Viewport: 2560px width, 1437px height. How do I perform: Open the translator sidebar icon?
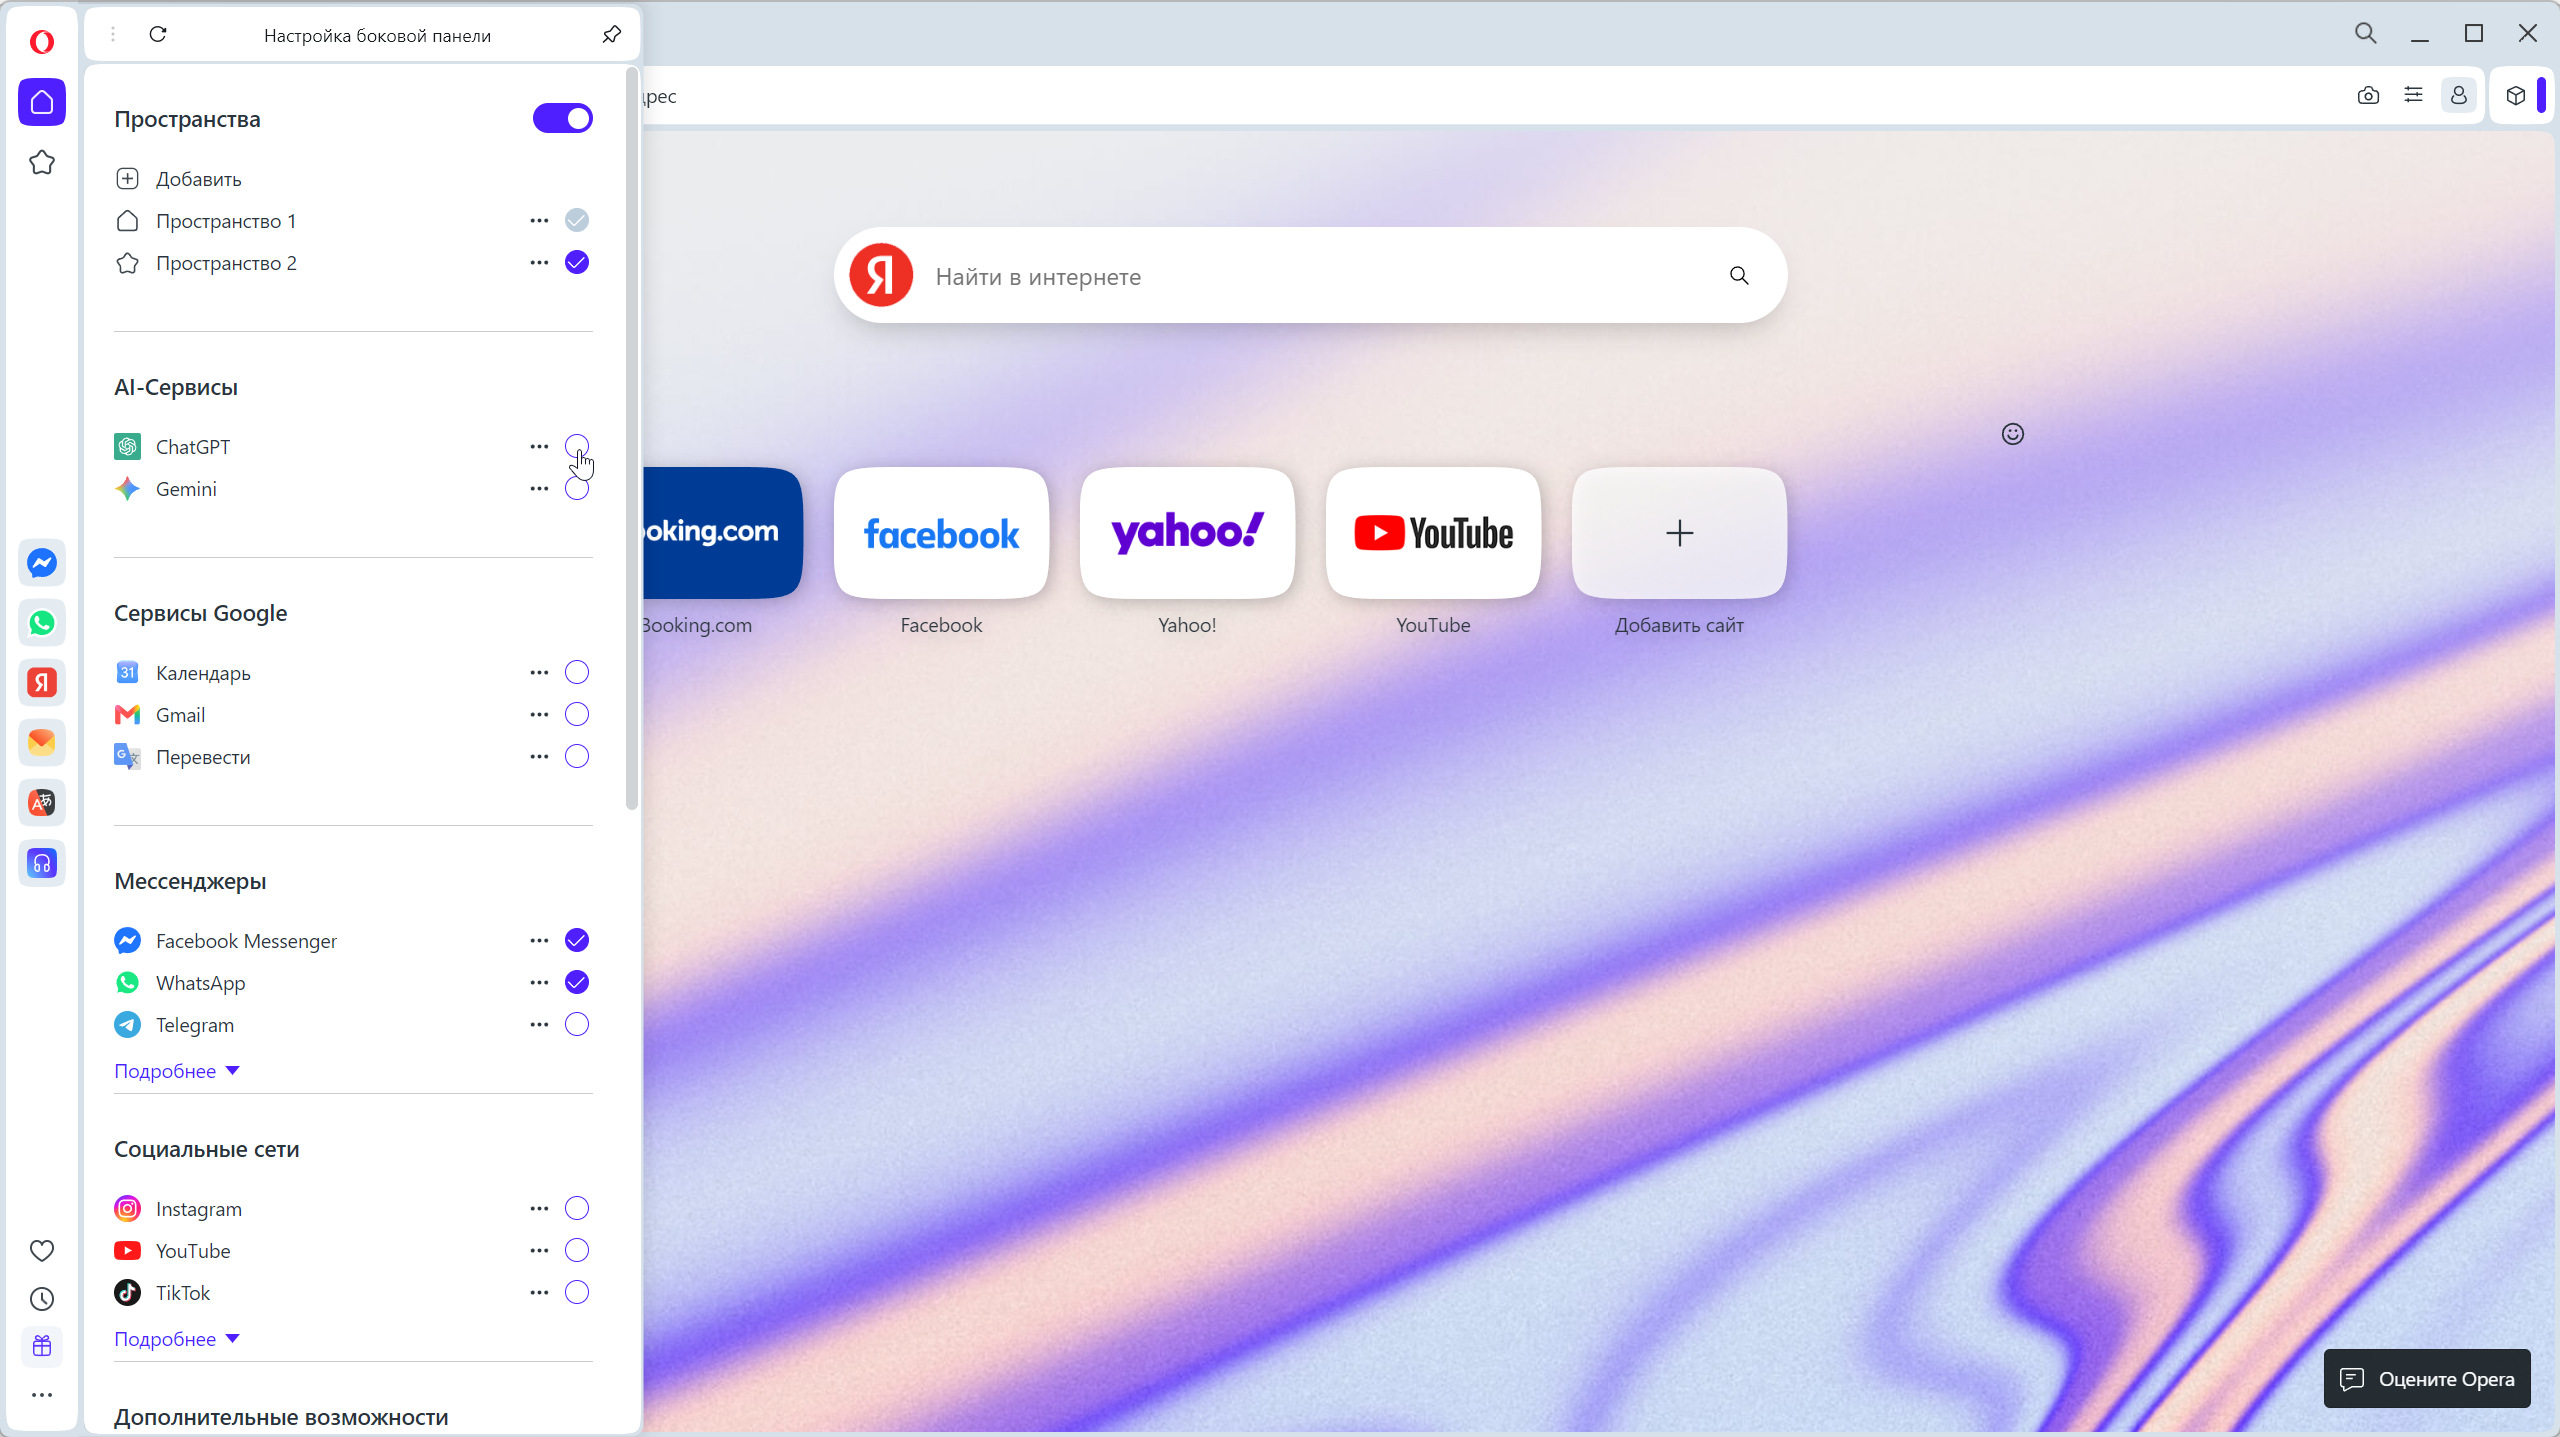(42, 803)
